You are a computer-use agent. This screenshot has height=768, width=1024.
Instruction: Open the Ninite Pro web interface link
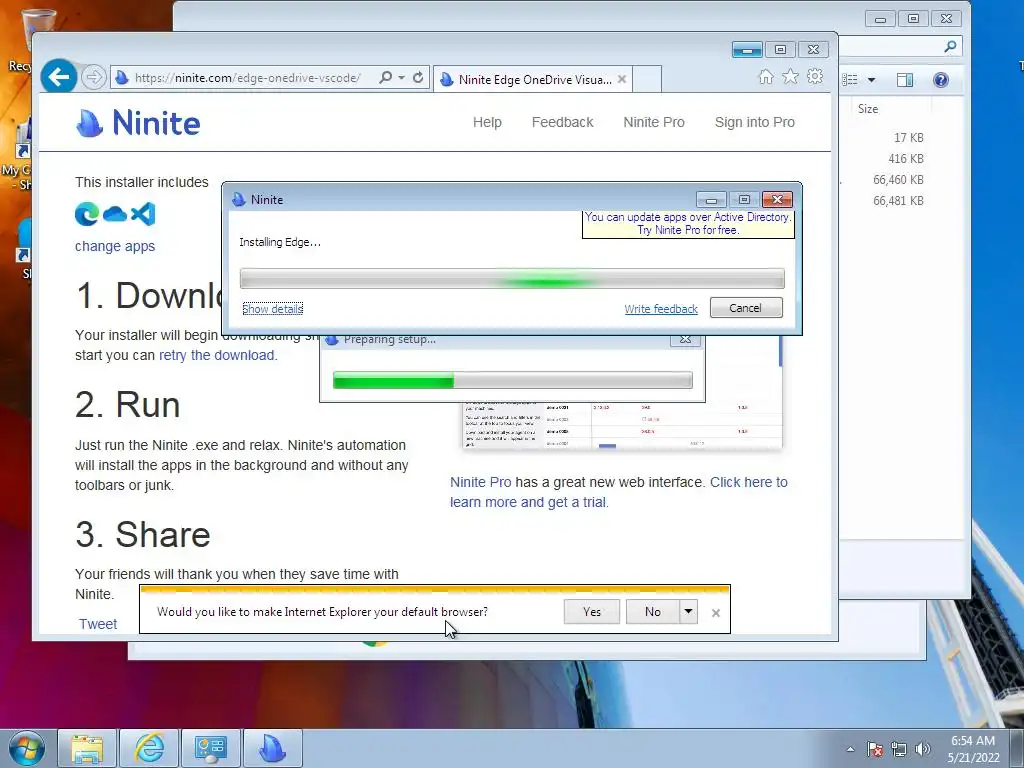click(481, 482)
